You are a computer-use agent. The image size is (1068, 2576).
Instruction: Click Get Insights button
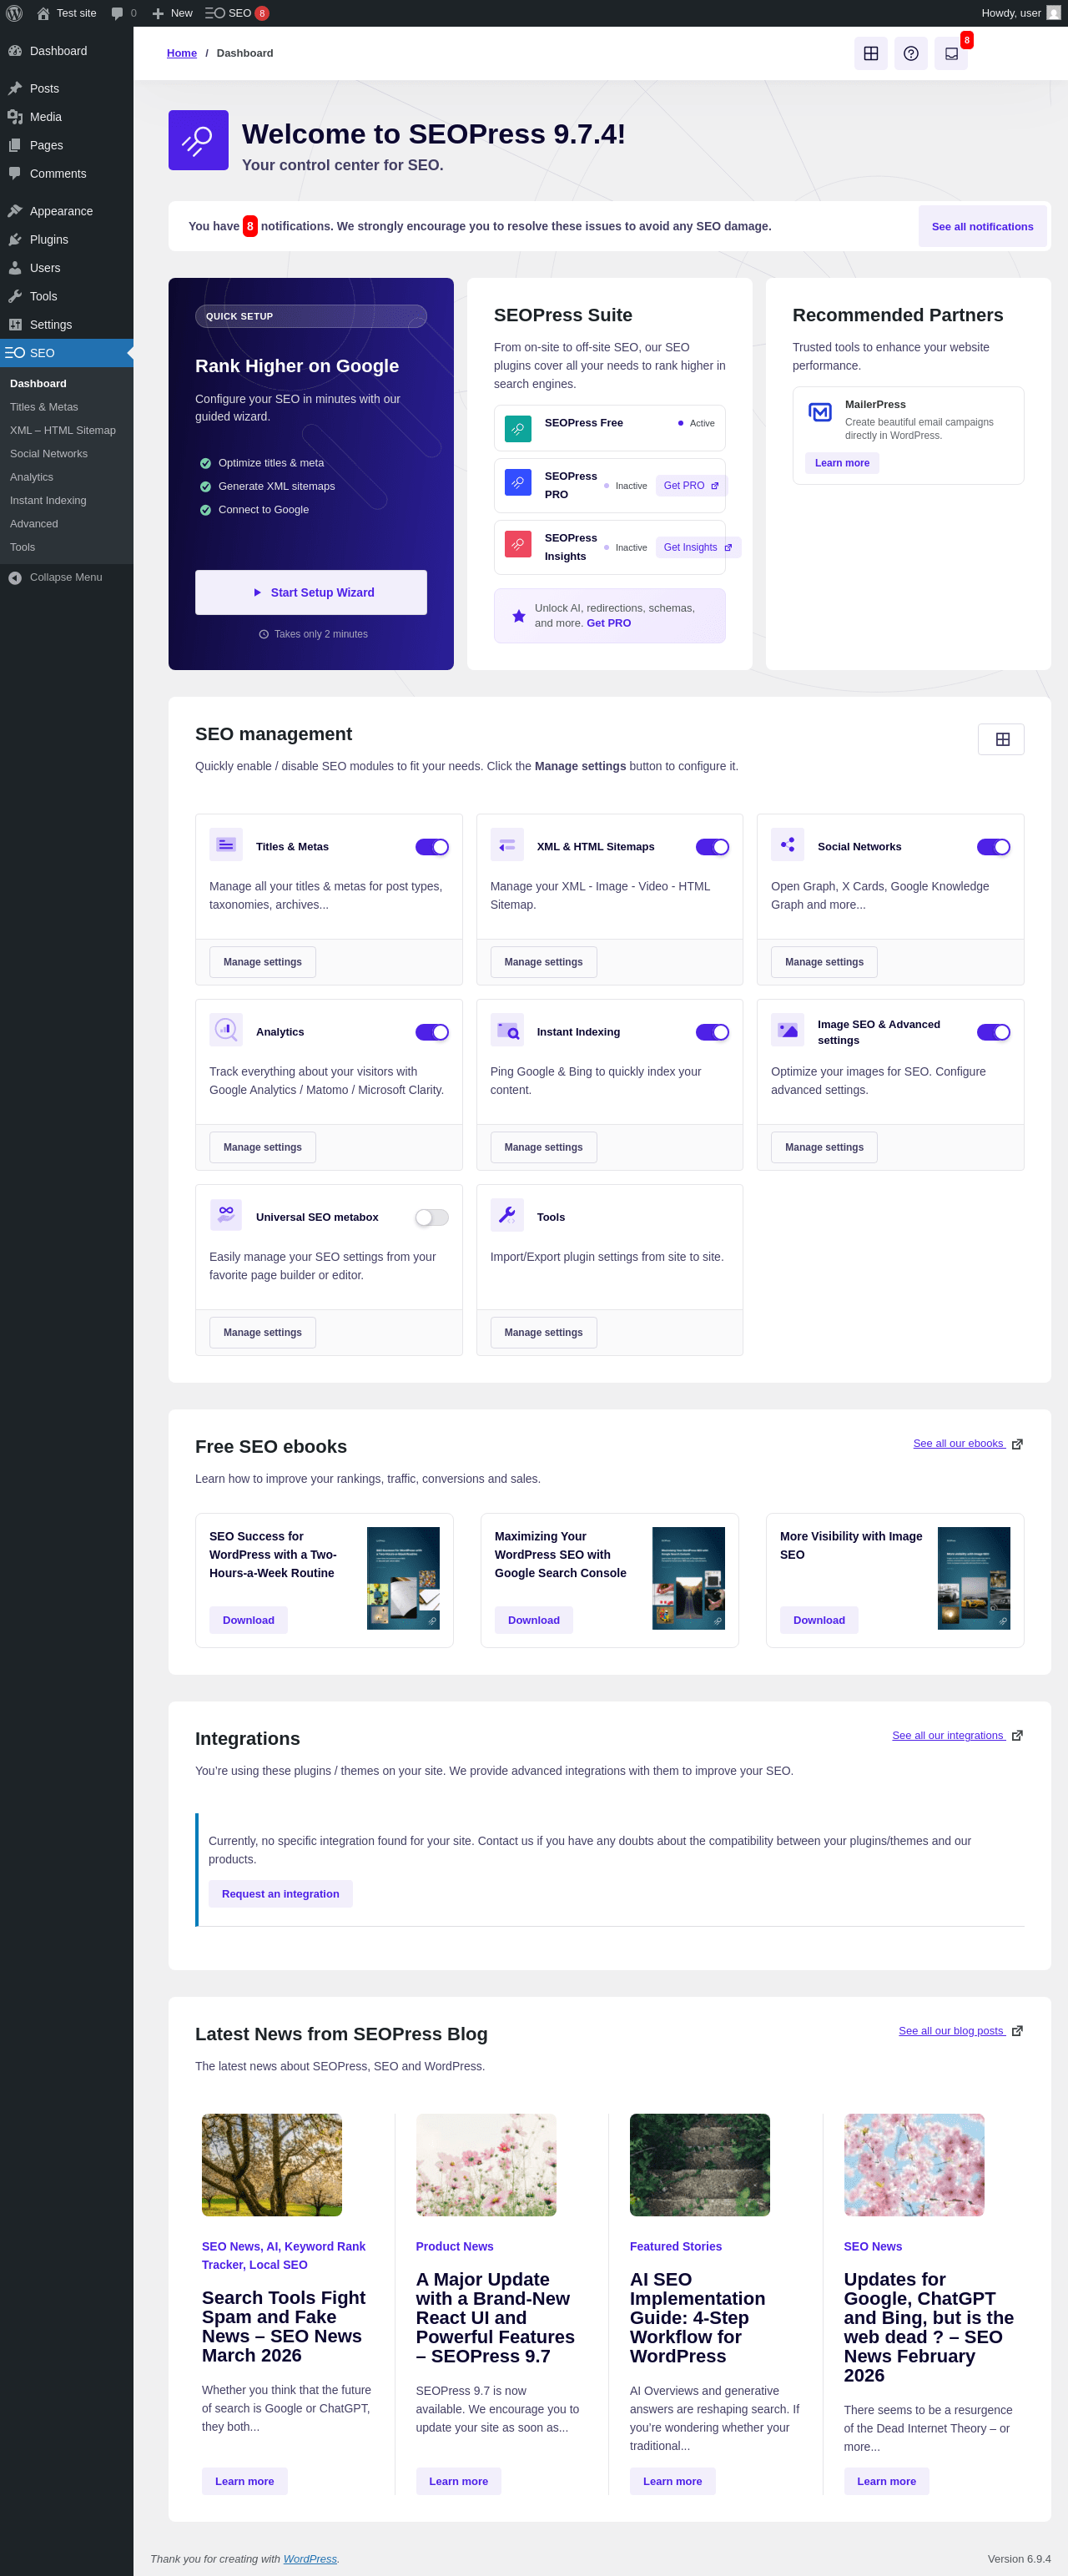click(698, 547)
